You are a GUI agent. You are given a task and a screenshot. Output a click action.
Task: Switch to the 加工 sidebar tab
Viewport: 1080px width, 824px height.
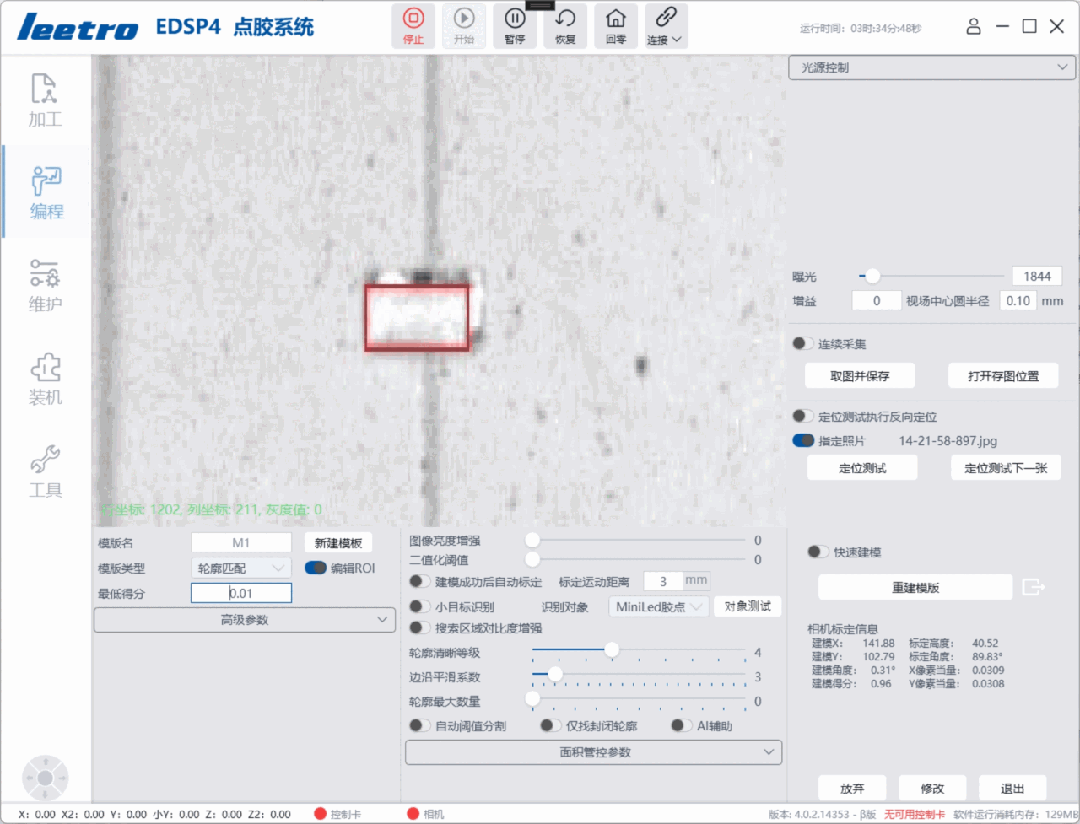point(45,100)
